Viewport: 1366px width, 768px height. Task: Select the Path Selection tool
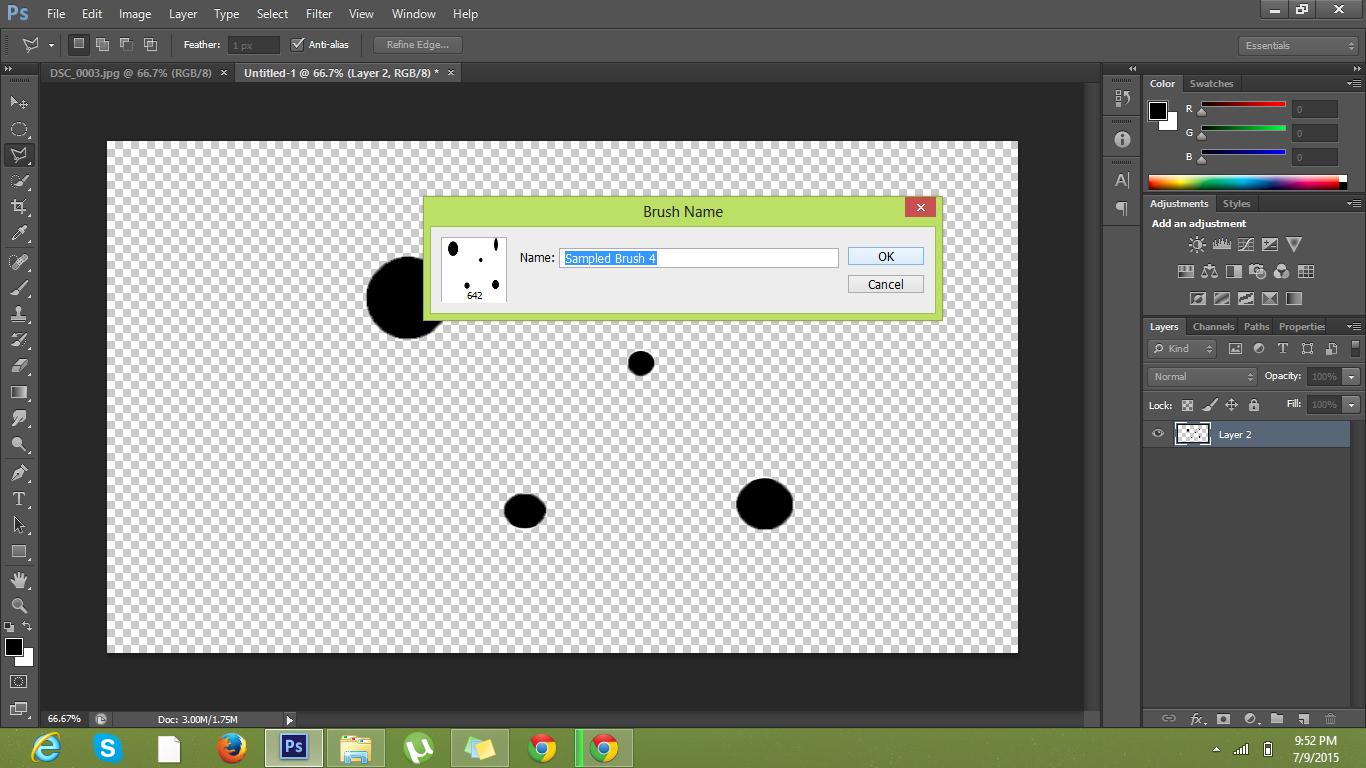coord(19,525)
